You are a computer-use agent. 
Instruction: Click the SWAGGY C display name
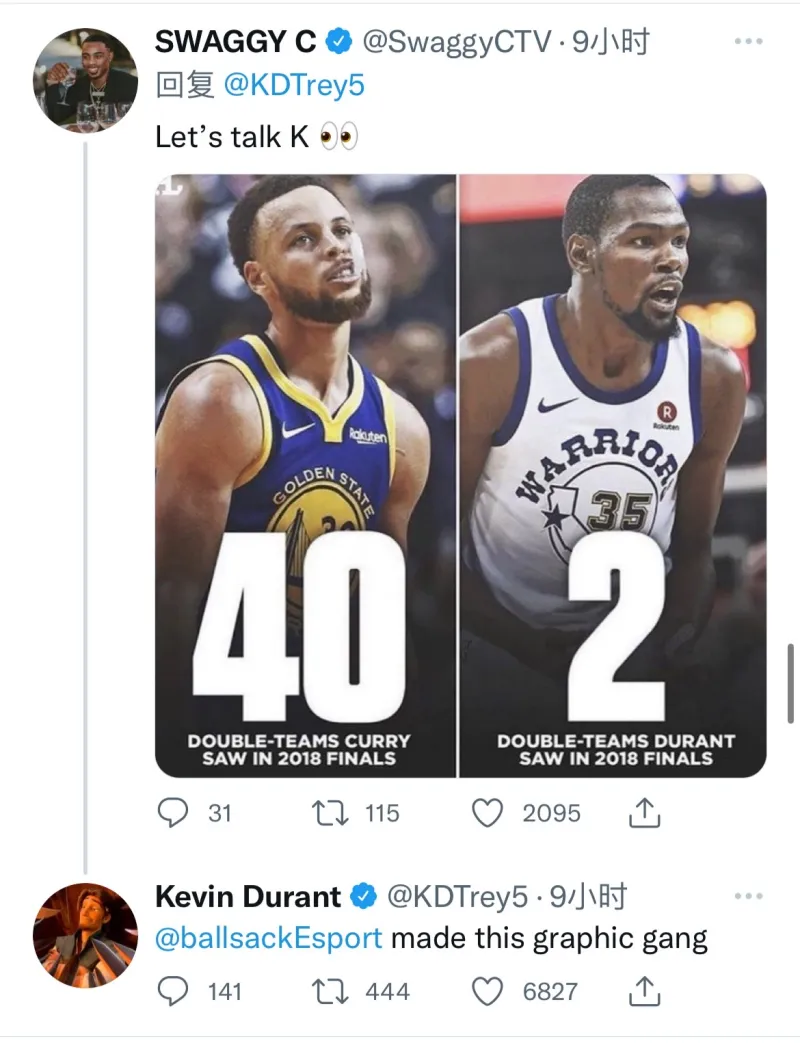(x=236, y=42)
